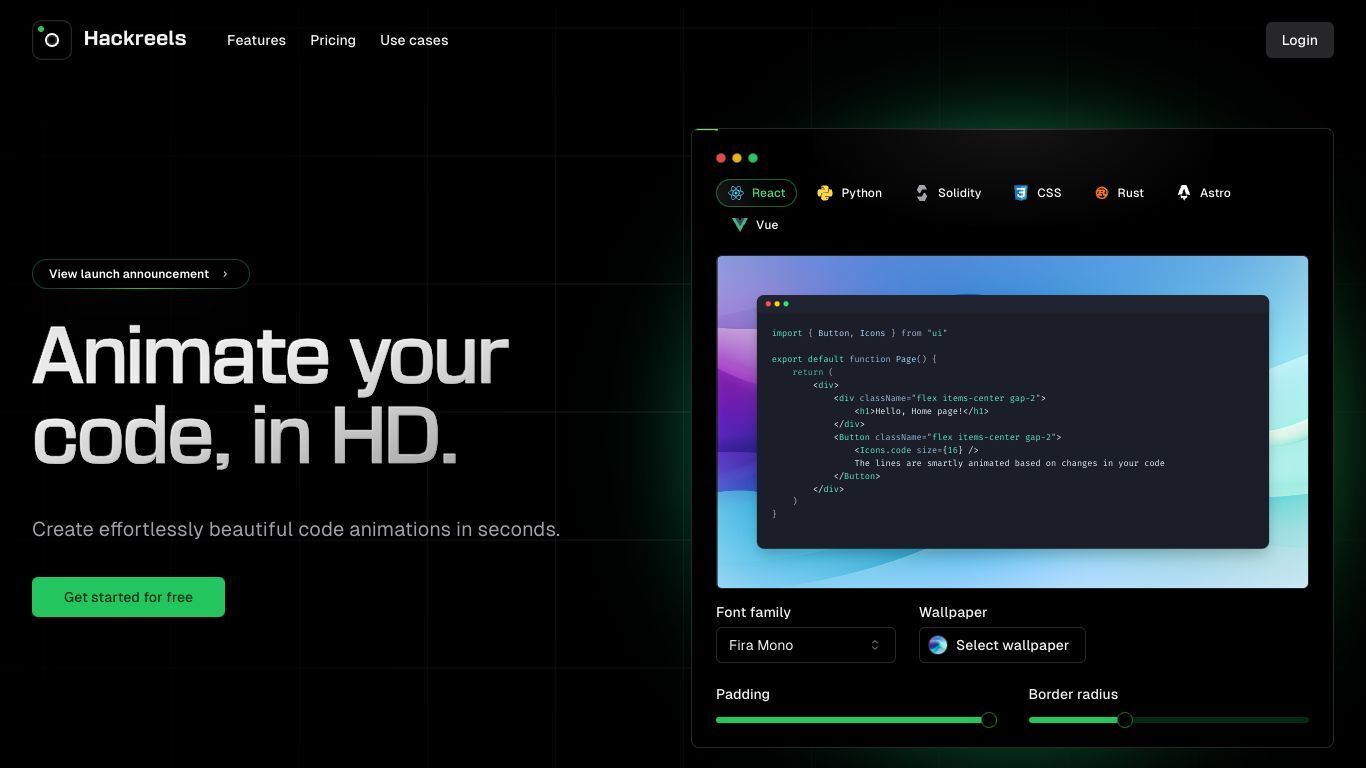Click the Python logo icon
Image resolution: width=1366 pixels, height=768 pixels.
(x=825, y=193)
